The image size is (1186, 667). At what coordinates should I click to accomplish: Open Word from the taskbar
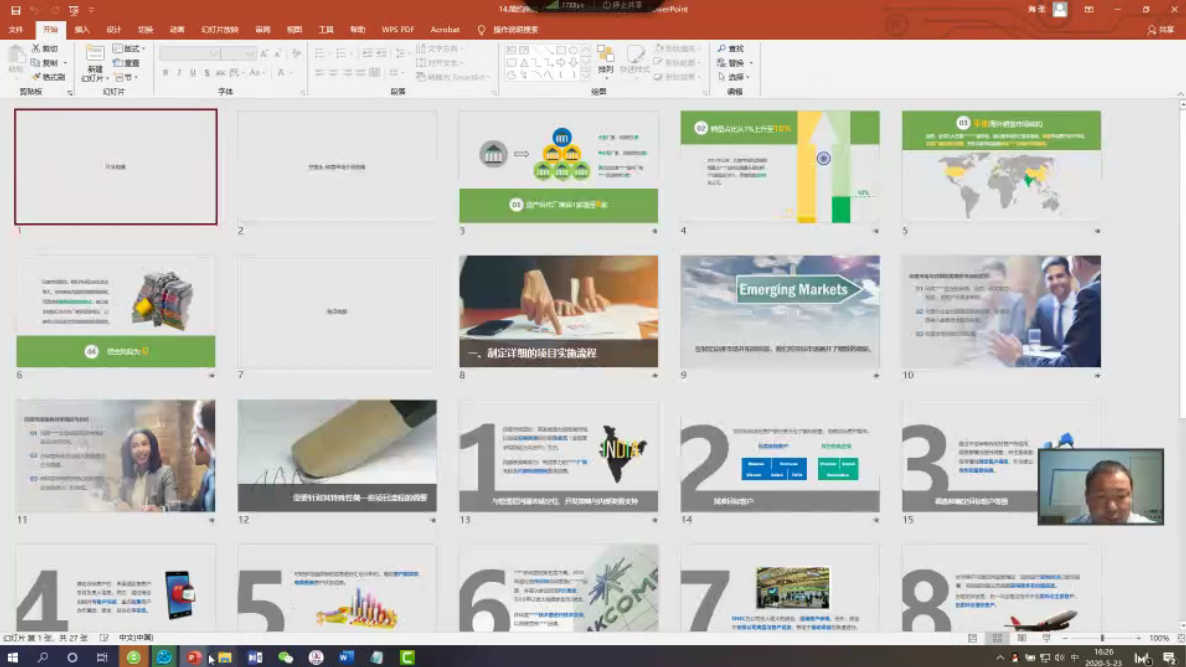pyautogui.click(x=346, y=657)
